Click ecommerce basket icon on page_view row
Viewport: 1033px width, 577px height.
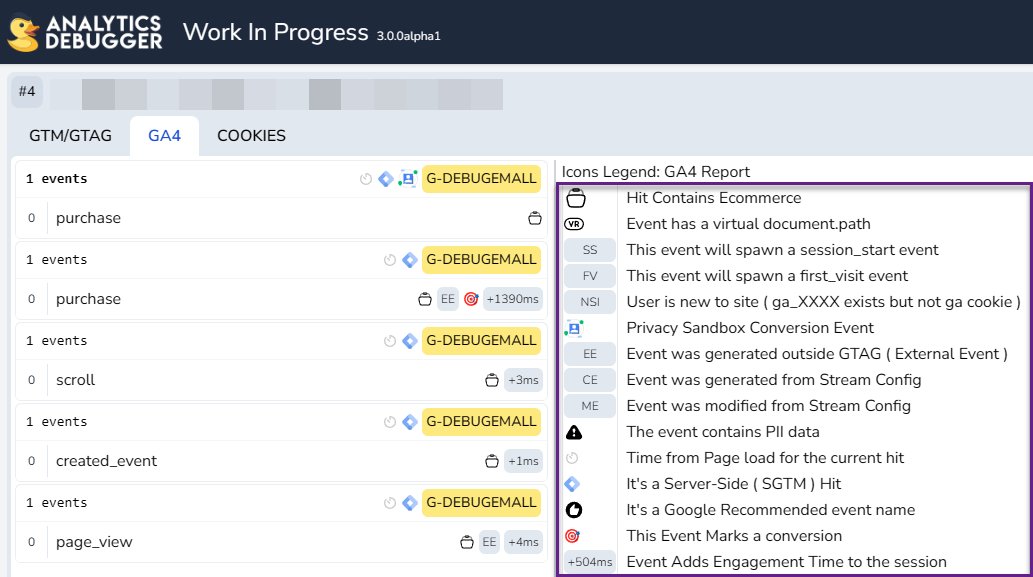466,542
